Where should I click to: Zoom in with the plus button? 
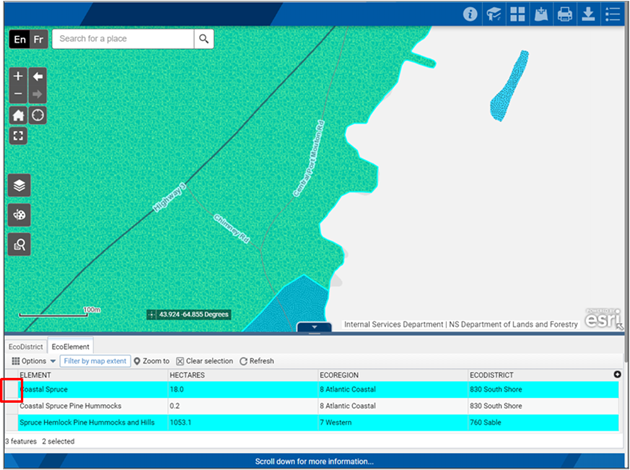point(18,76)
